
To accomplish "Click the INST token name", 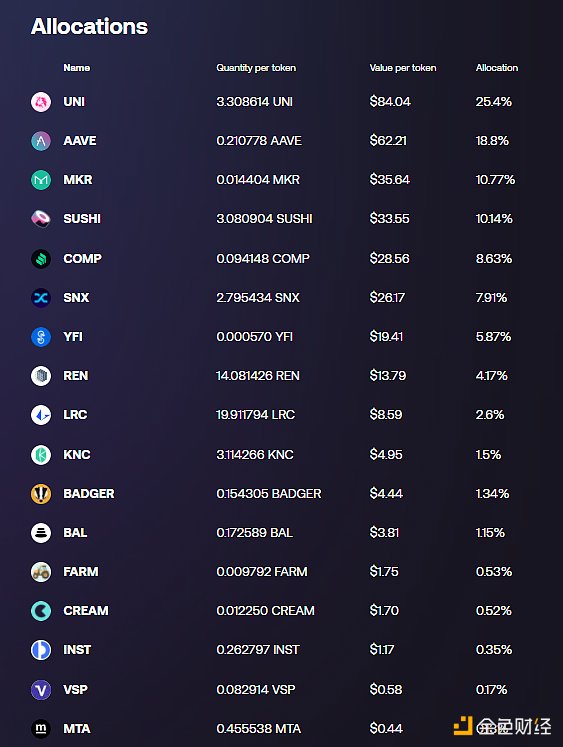I will (x=77, y=650).
